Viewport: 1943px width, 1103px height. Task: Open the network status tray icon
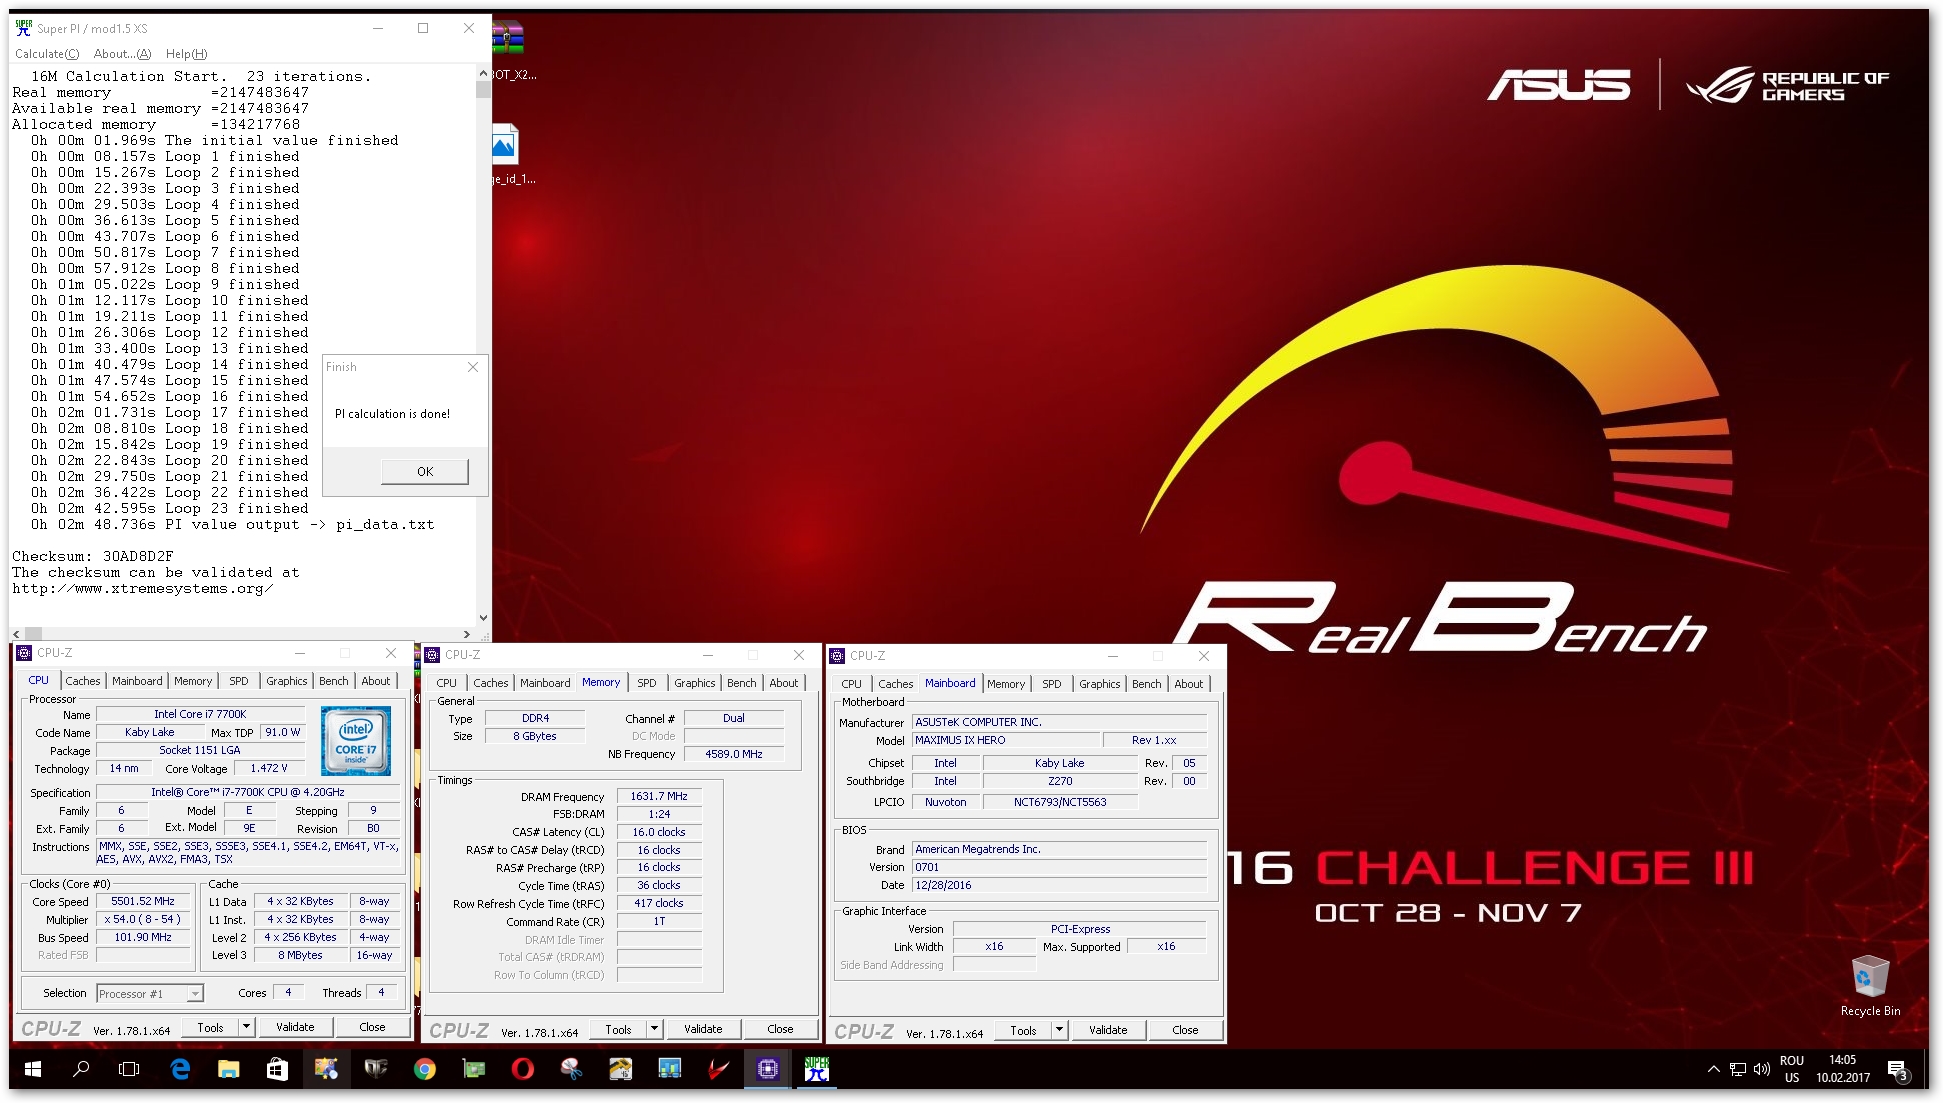click(x=1738, y=1069)
